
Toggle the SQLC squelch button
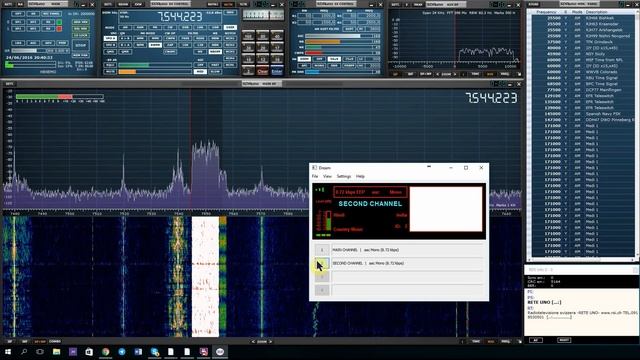[x=110, y=65]
